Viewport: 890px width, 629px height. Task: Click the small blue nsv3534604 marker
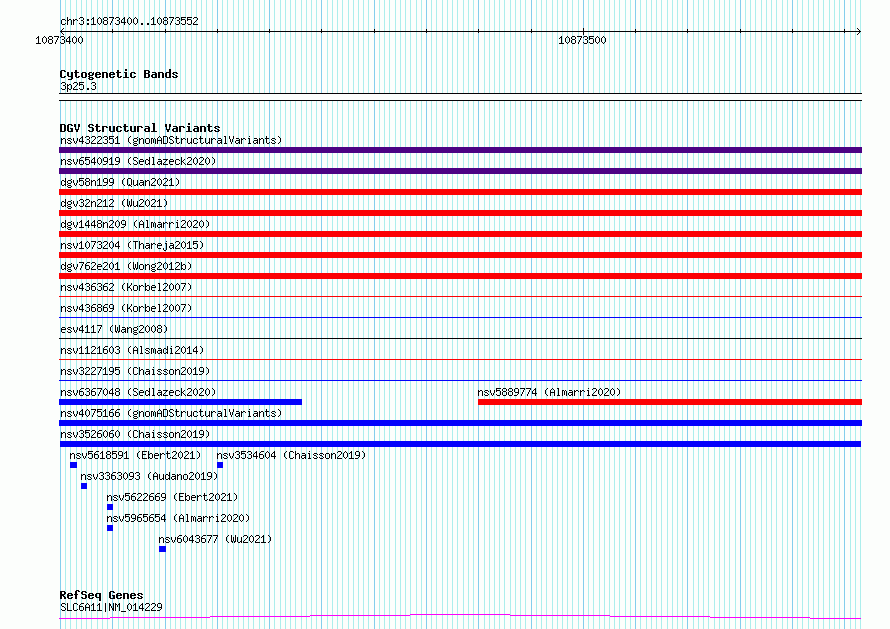220,465
